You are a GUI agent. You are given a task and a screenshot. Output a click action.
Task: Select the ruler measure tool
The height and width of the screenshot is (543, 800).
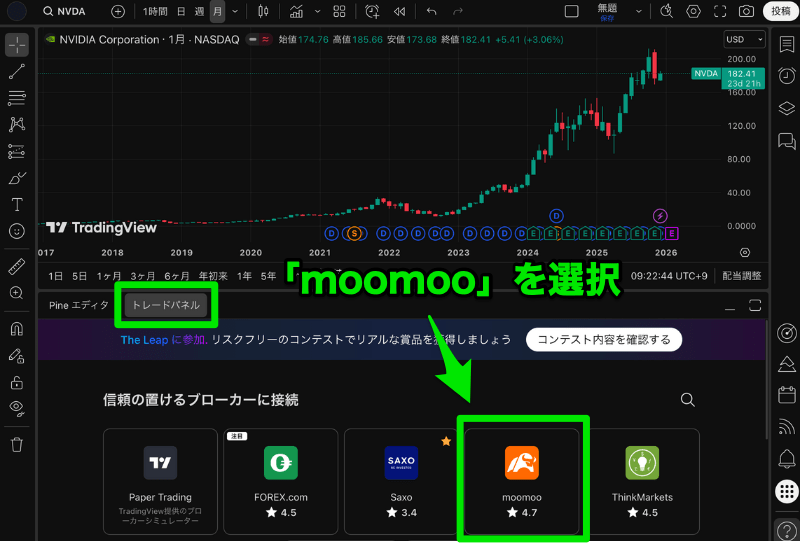point(17,266)
